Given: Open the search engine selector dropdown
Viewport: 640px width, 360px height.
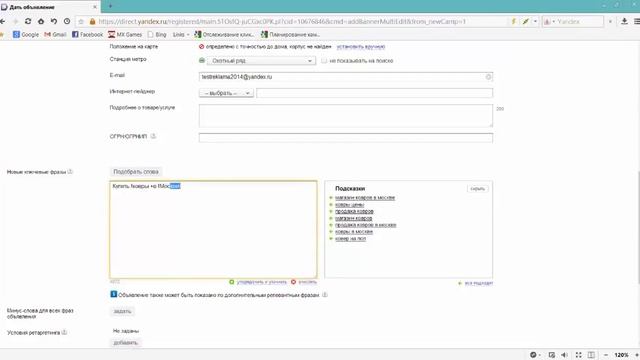Looking at the screenshot, I should [549, 21].
